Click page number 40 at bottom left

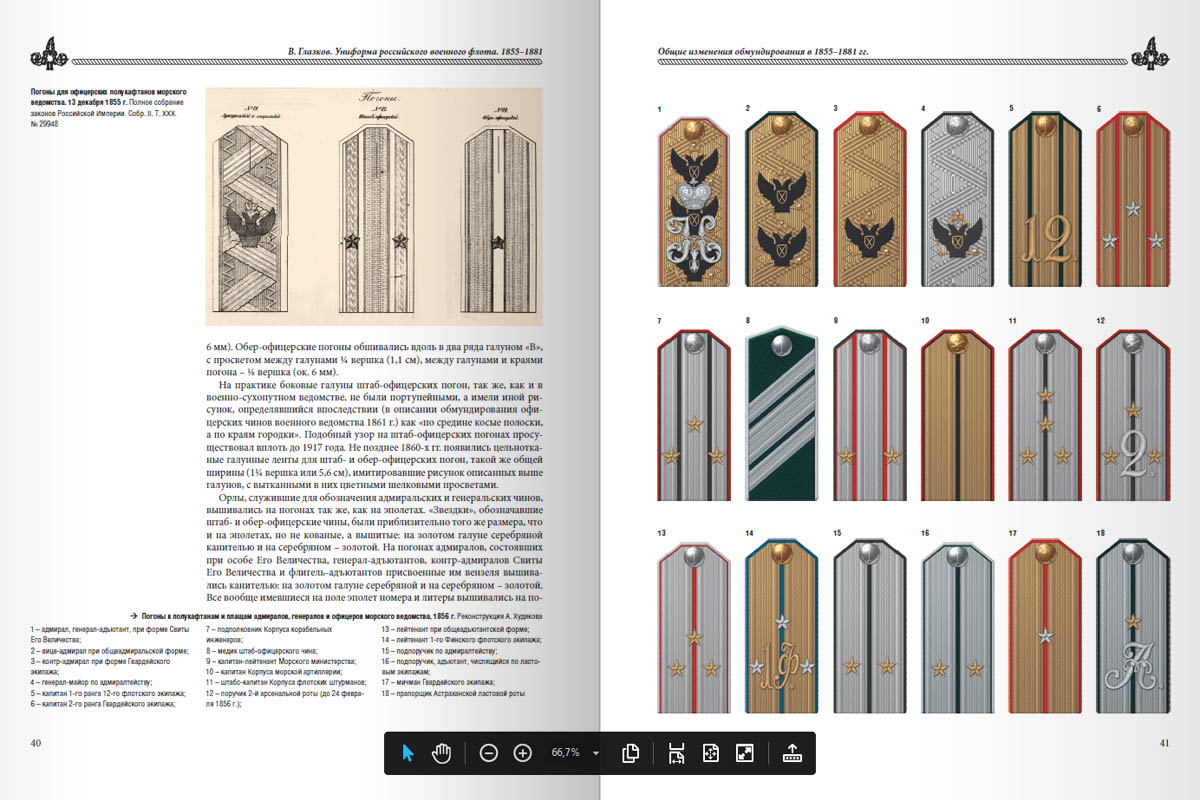pyautogui.click(x=36, y=743)
